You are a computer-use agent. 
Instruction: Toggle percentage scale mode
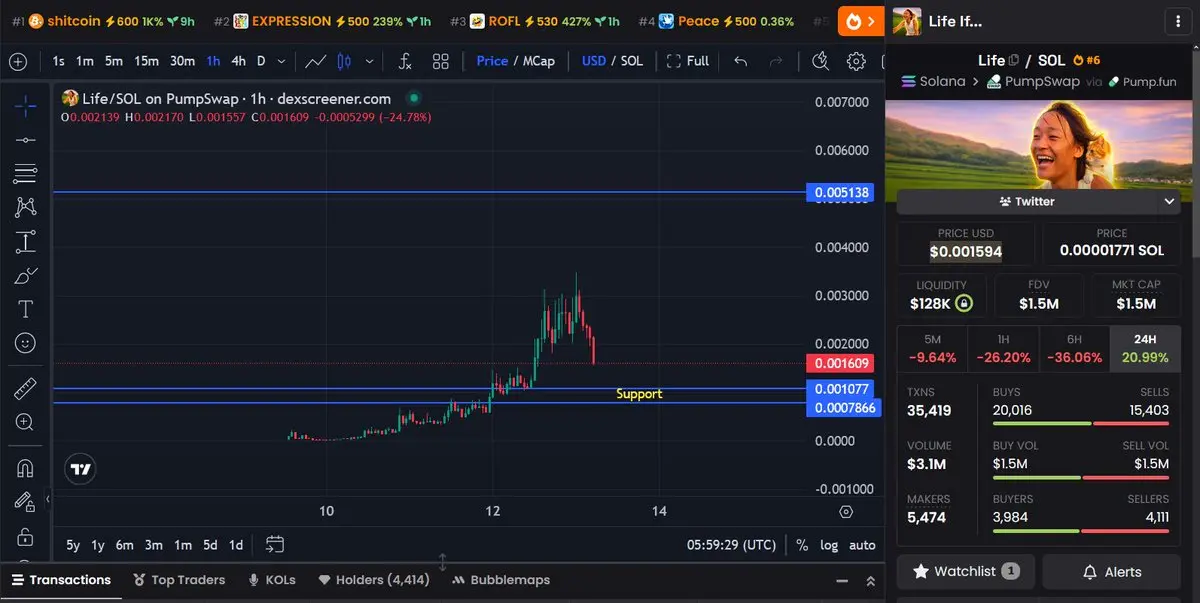point(802,545)
